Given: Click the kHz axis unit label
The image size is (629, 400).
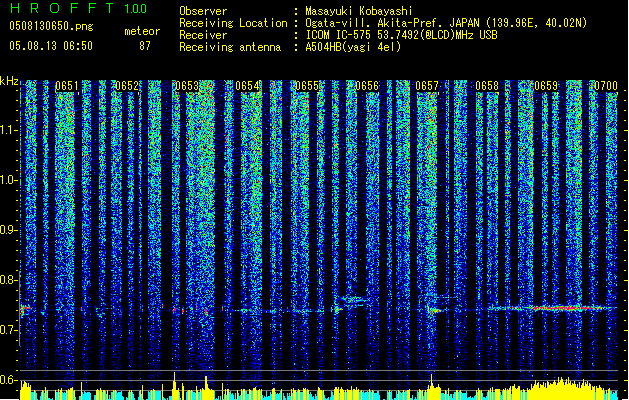Looking at the screenshot, I should tap(9, 81).
